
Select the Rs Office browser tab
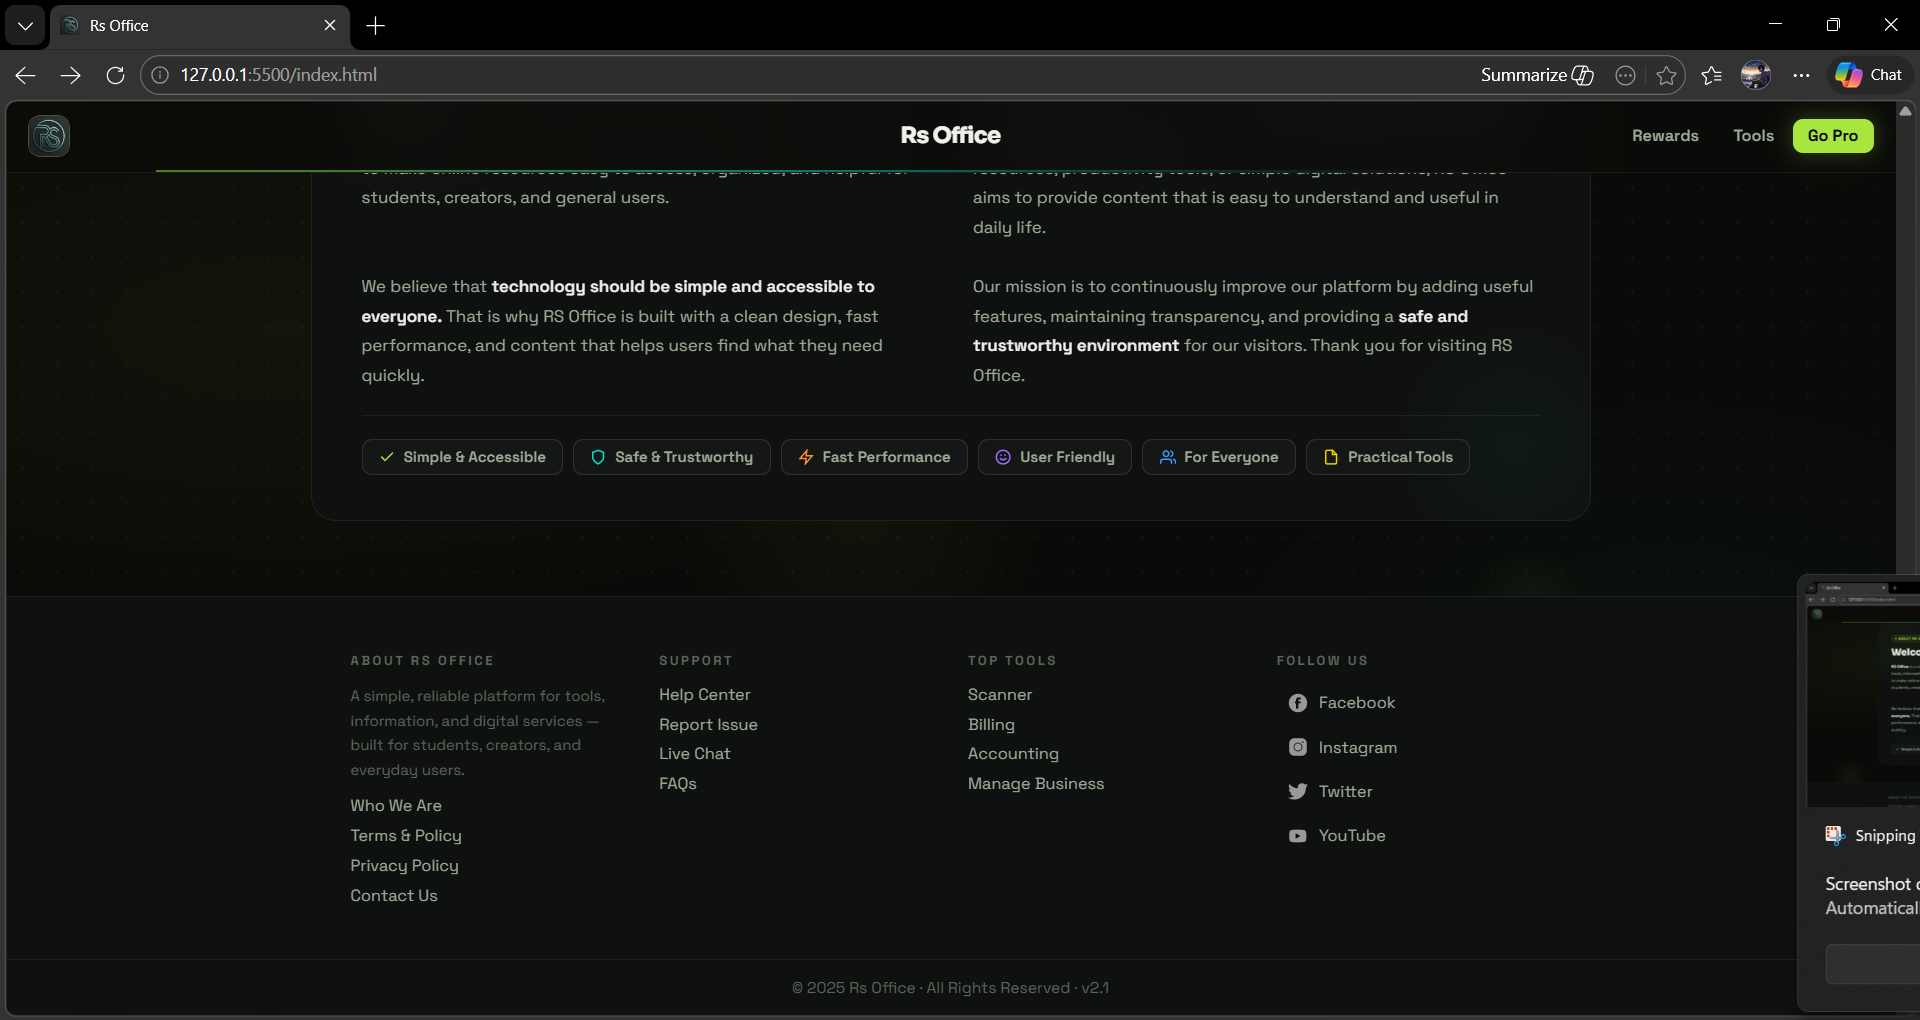pyautogui.click(x=200, y=26)
